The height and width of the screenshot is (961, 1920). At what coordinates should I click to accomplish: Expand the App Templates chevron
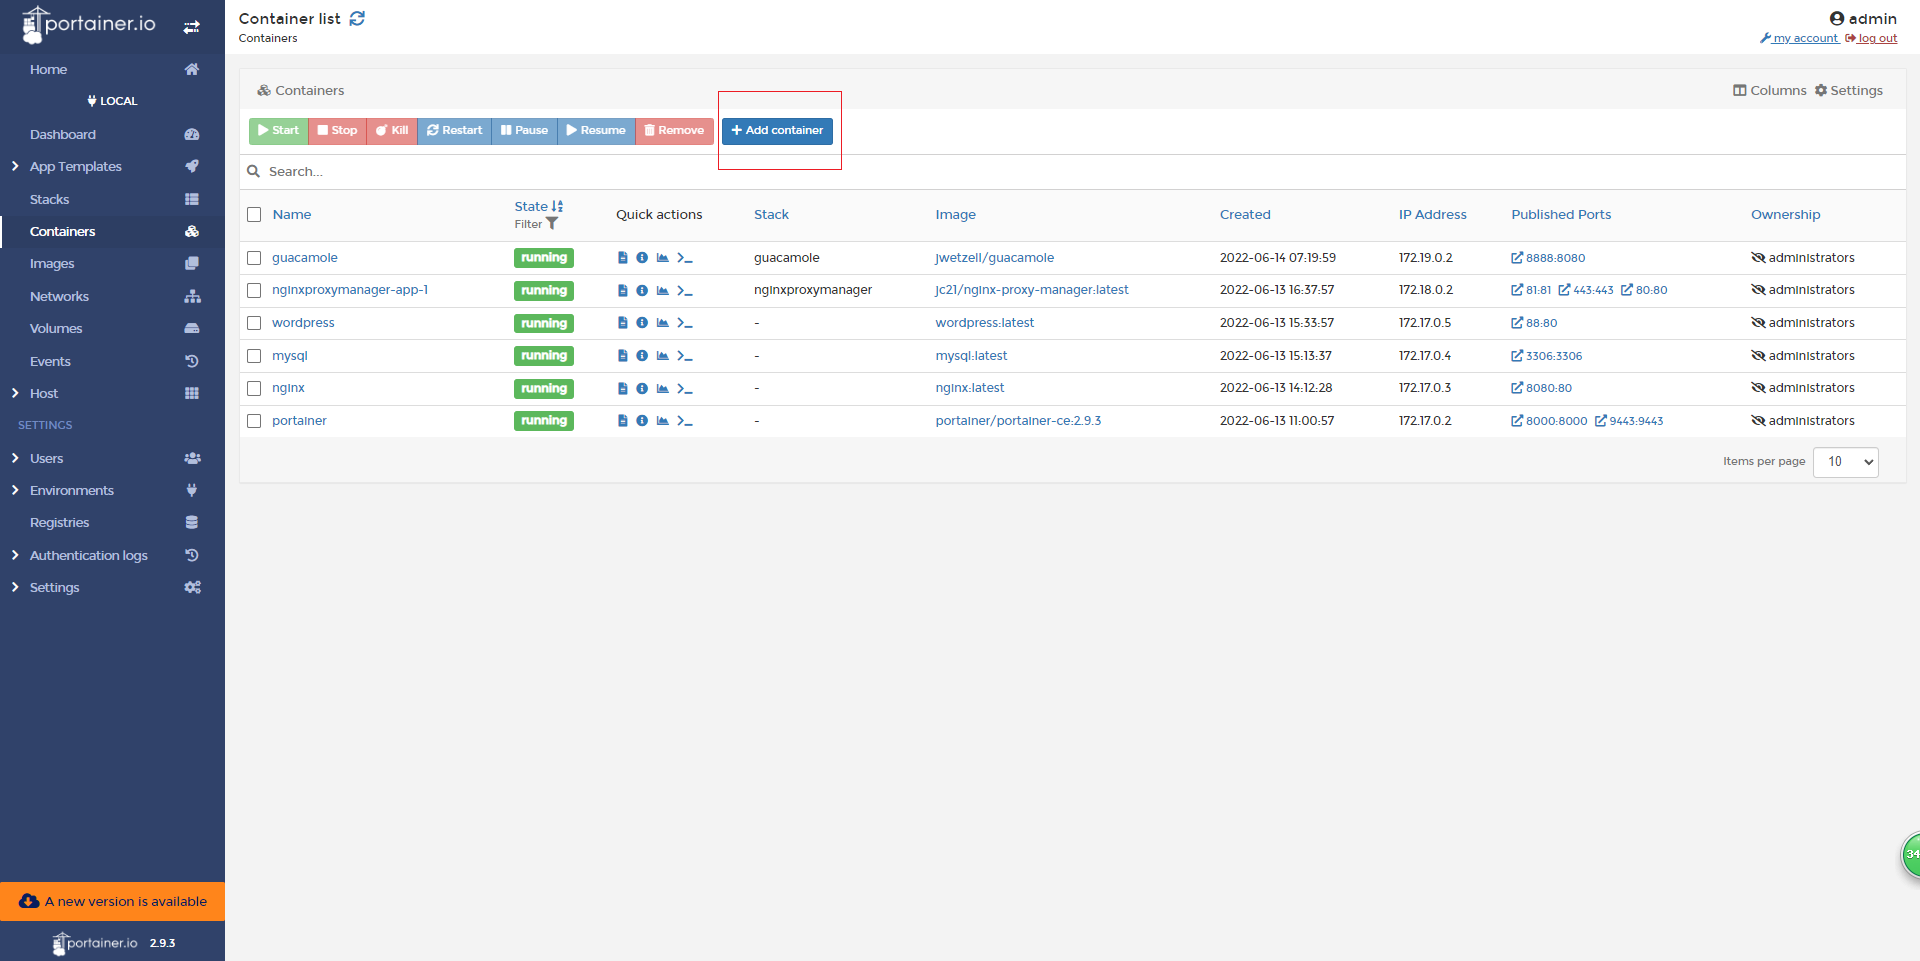15,166
